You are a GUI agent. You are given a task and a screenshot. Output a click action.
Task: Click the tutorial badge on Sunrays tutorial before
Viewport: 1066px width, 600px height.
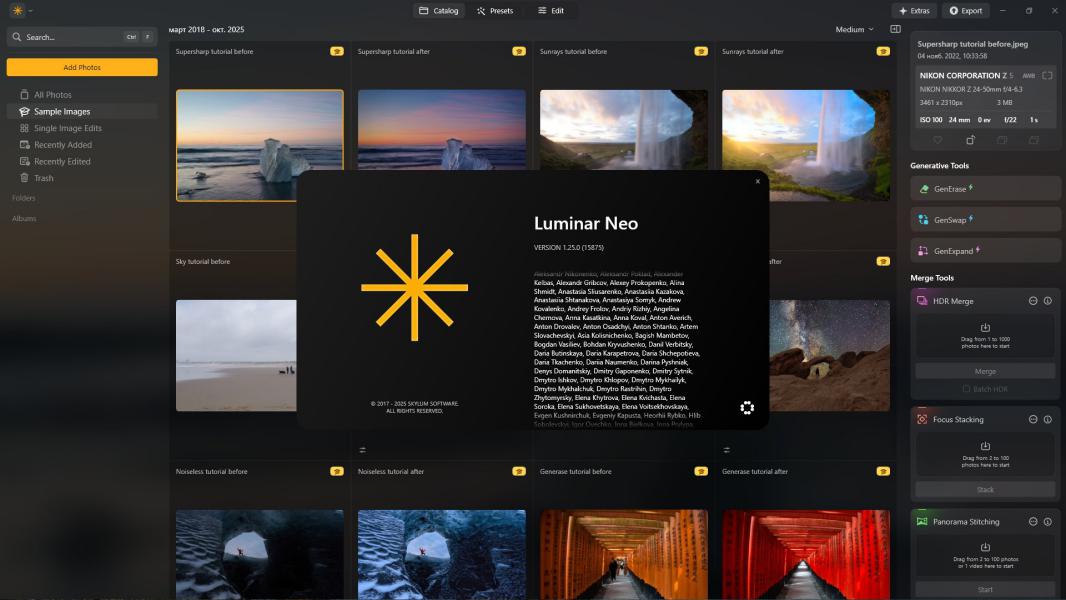pos(701,51)
